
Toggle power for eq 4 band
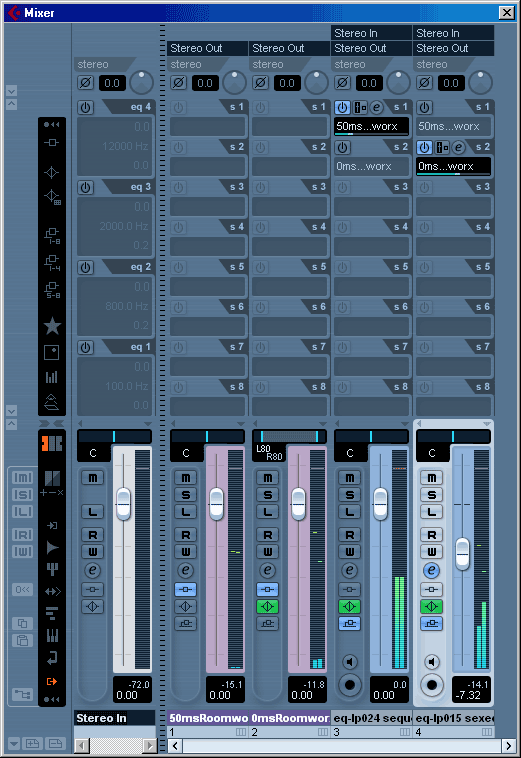pos(86,107)
